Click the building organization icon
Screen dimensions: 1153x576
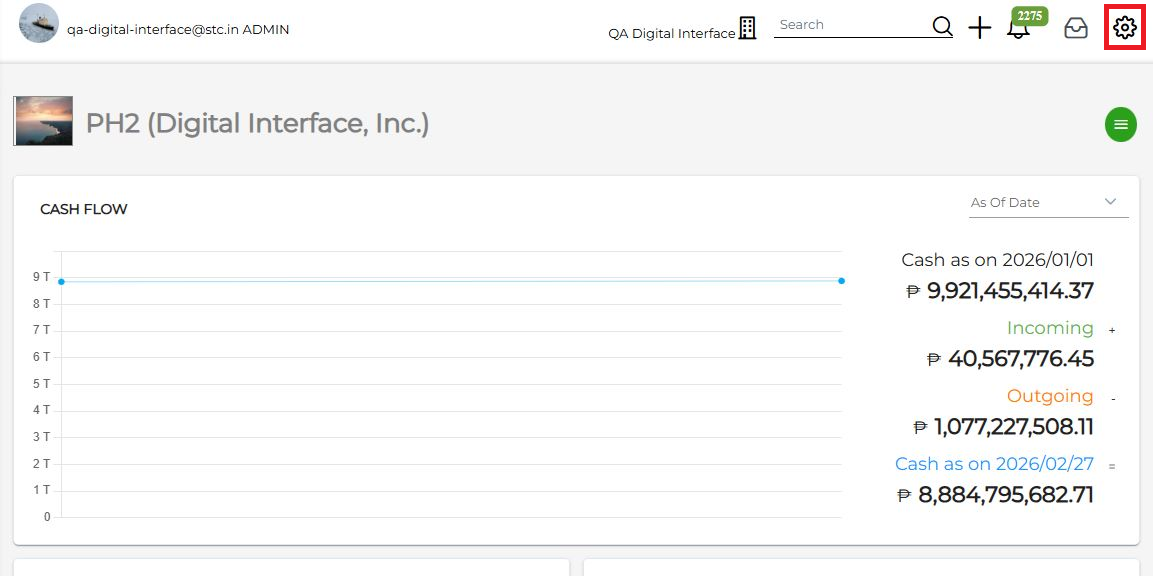pyautogui.click(x=747, y=28)
